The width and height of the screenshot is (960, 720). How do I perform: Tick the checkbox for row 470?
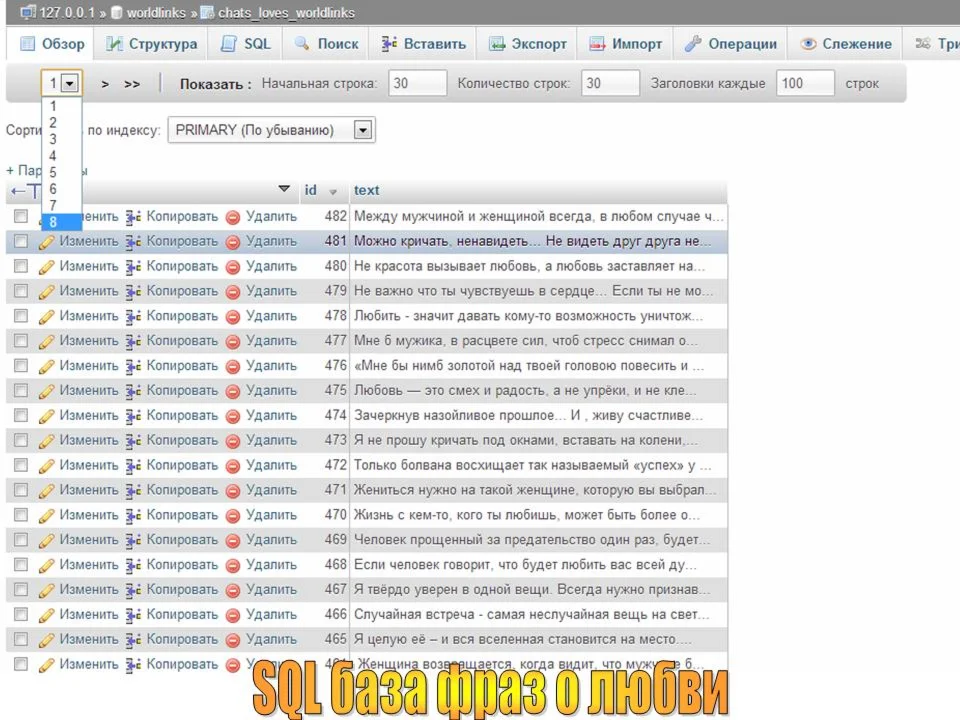coord(21,514)
